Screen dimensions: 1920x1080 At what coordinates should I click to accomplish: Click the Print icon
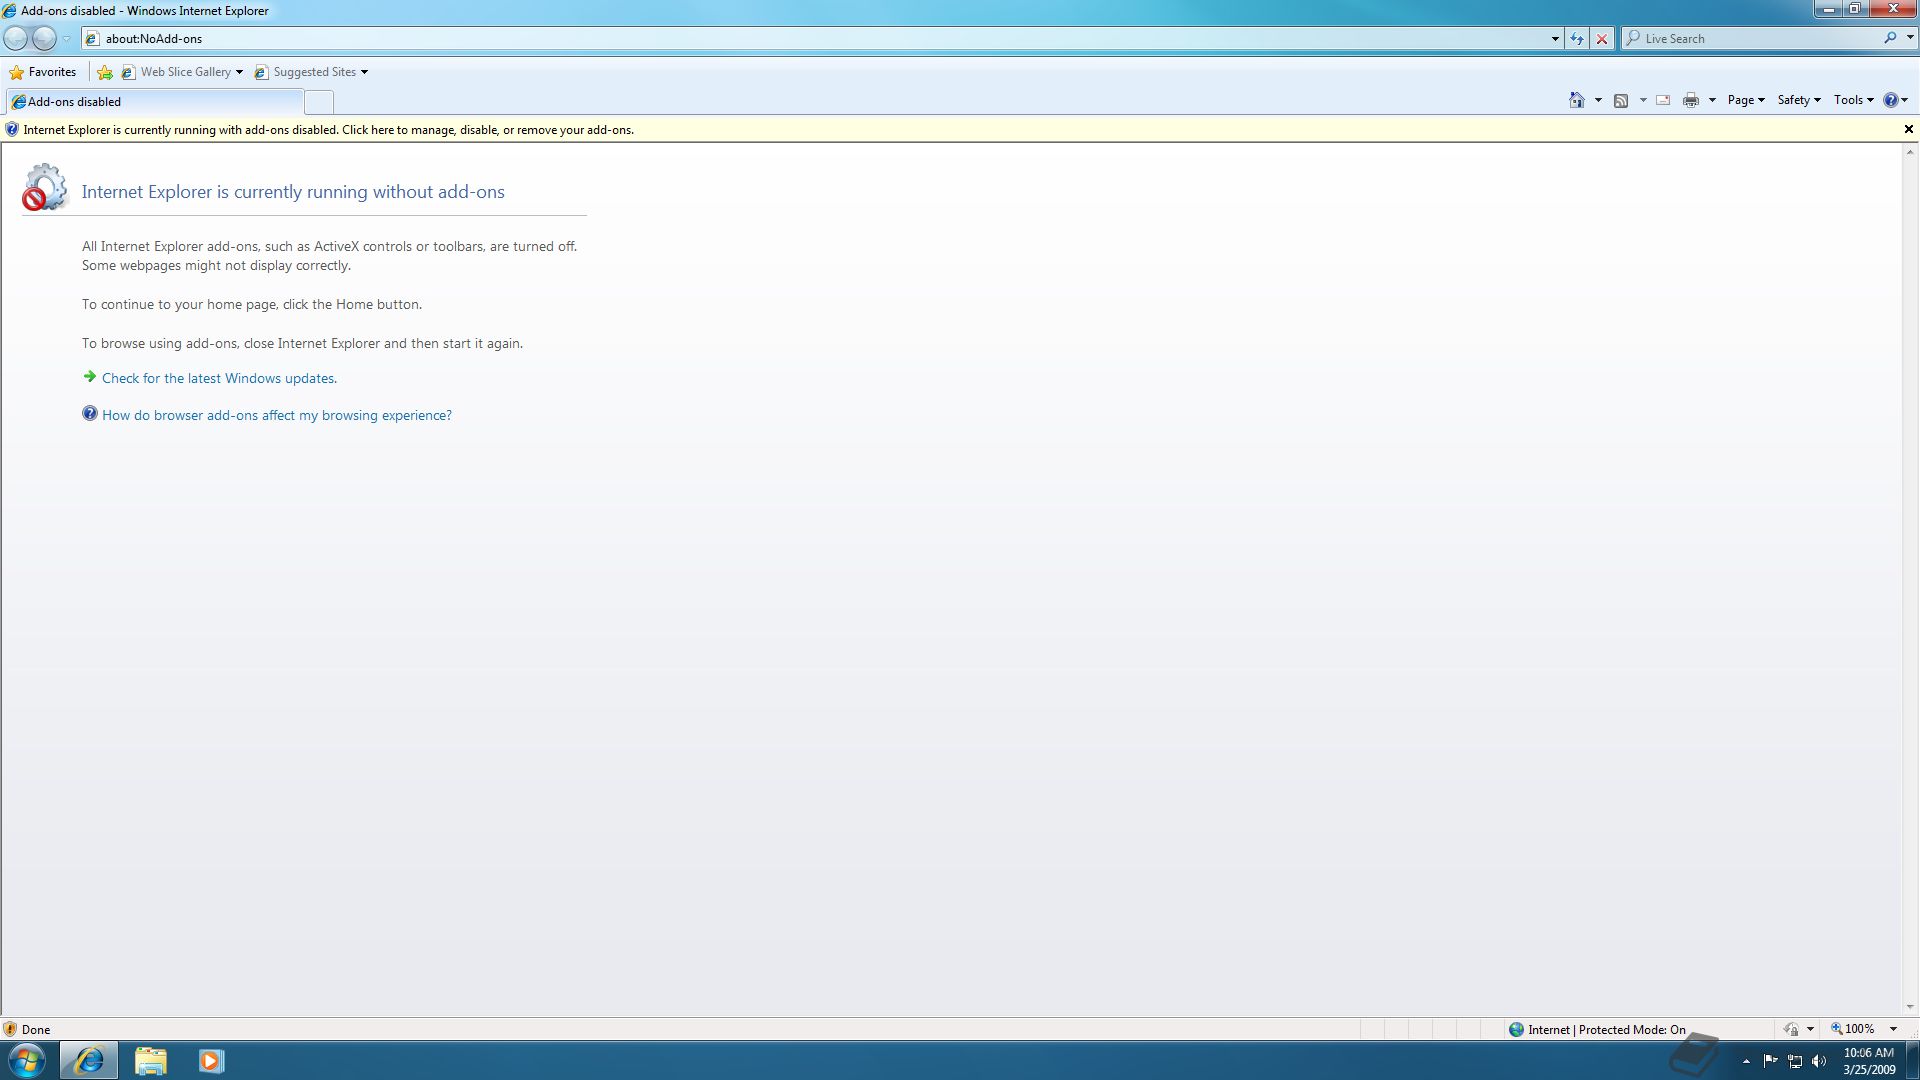click(1691, 100)
